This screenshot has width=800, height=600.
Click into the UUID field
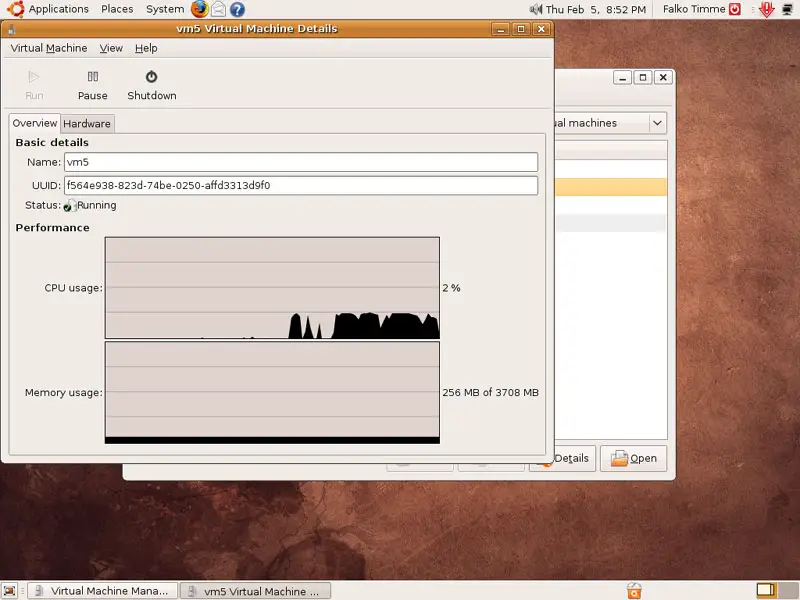pos(301,185)
